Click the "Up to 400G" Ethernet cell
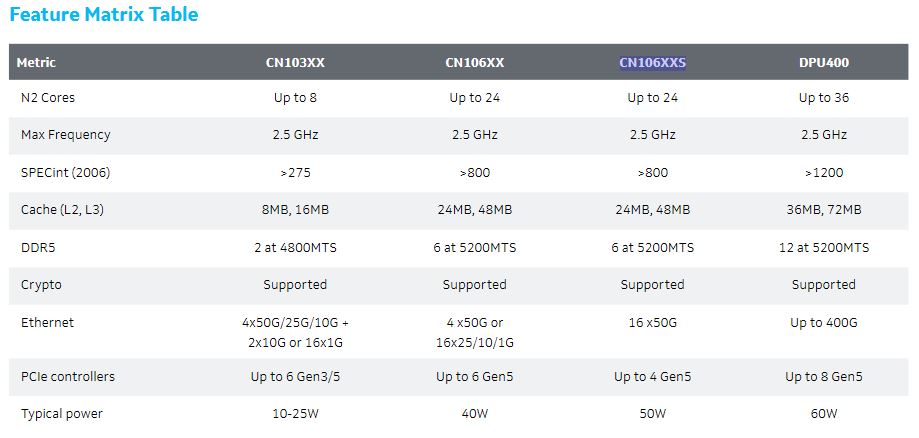The width and height of the screenshot is (919, 438). point(823,322)
